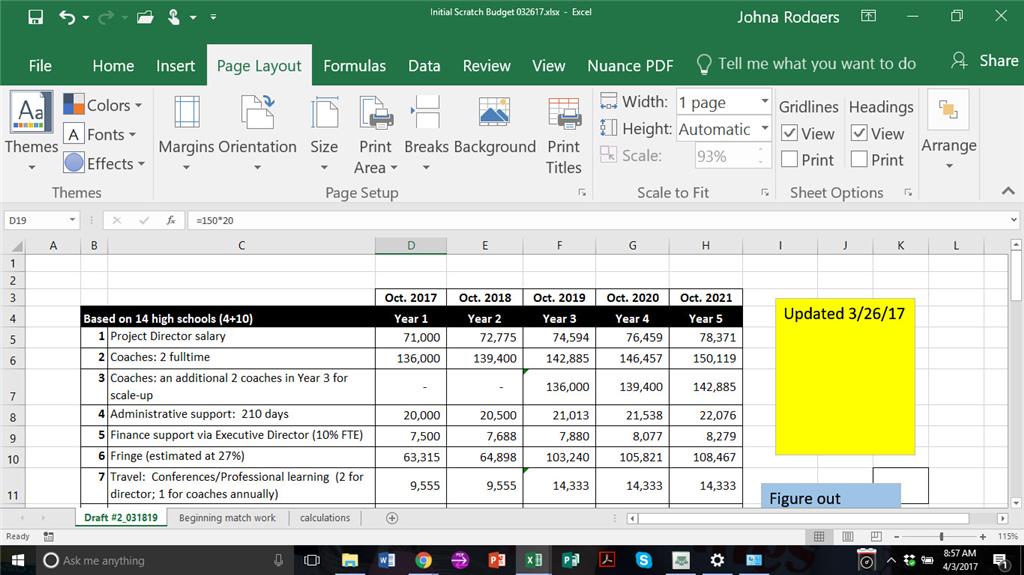Uncheck Headings View checkbox

[x=859, y=133]
